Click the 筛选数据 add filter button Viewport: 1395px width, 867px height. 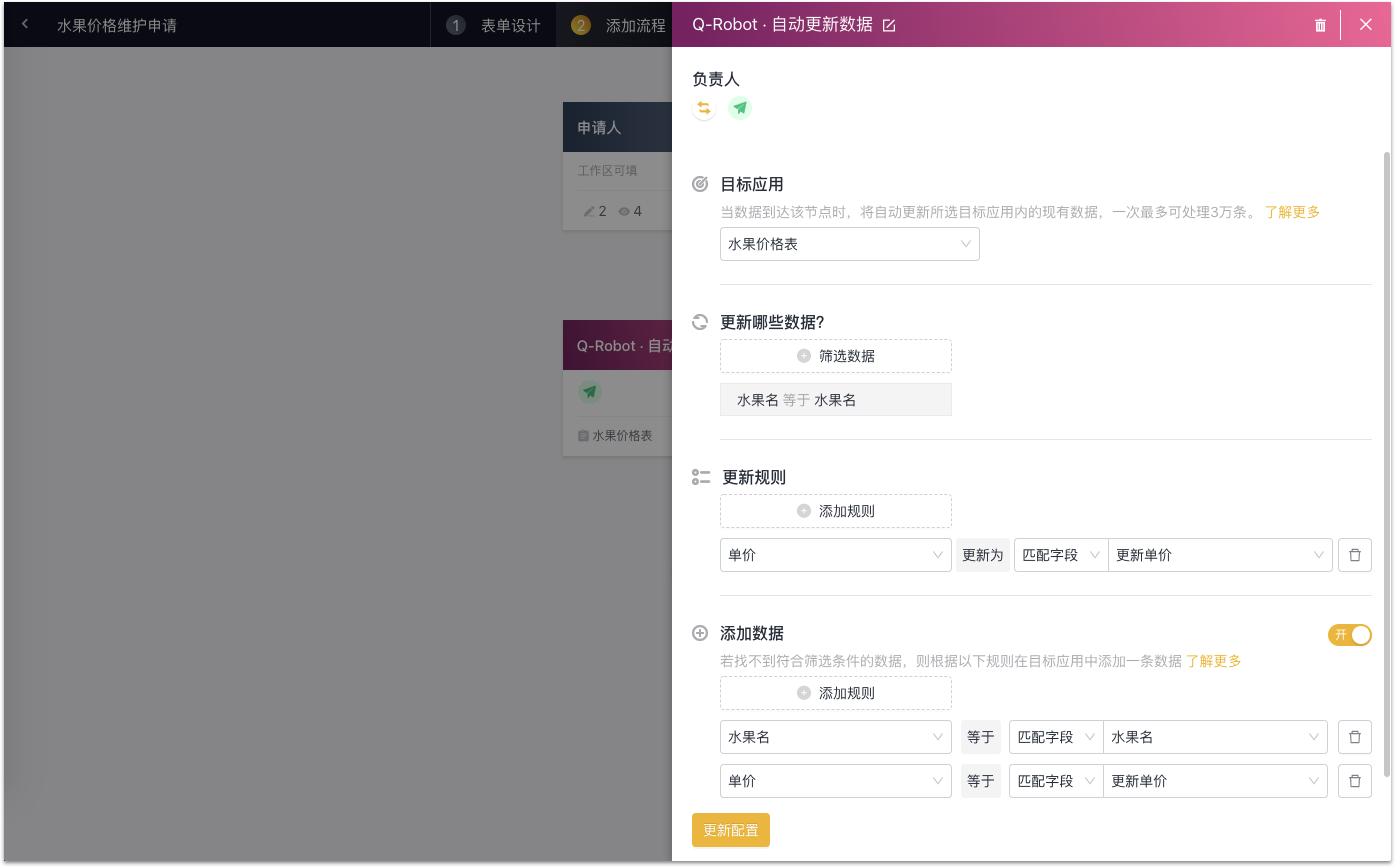click(836, 356)
